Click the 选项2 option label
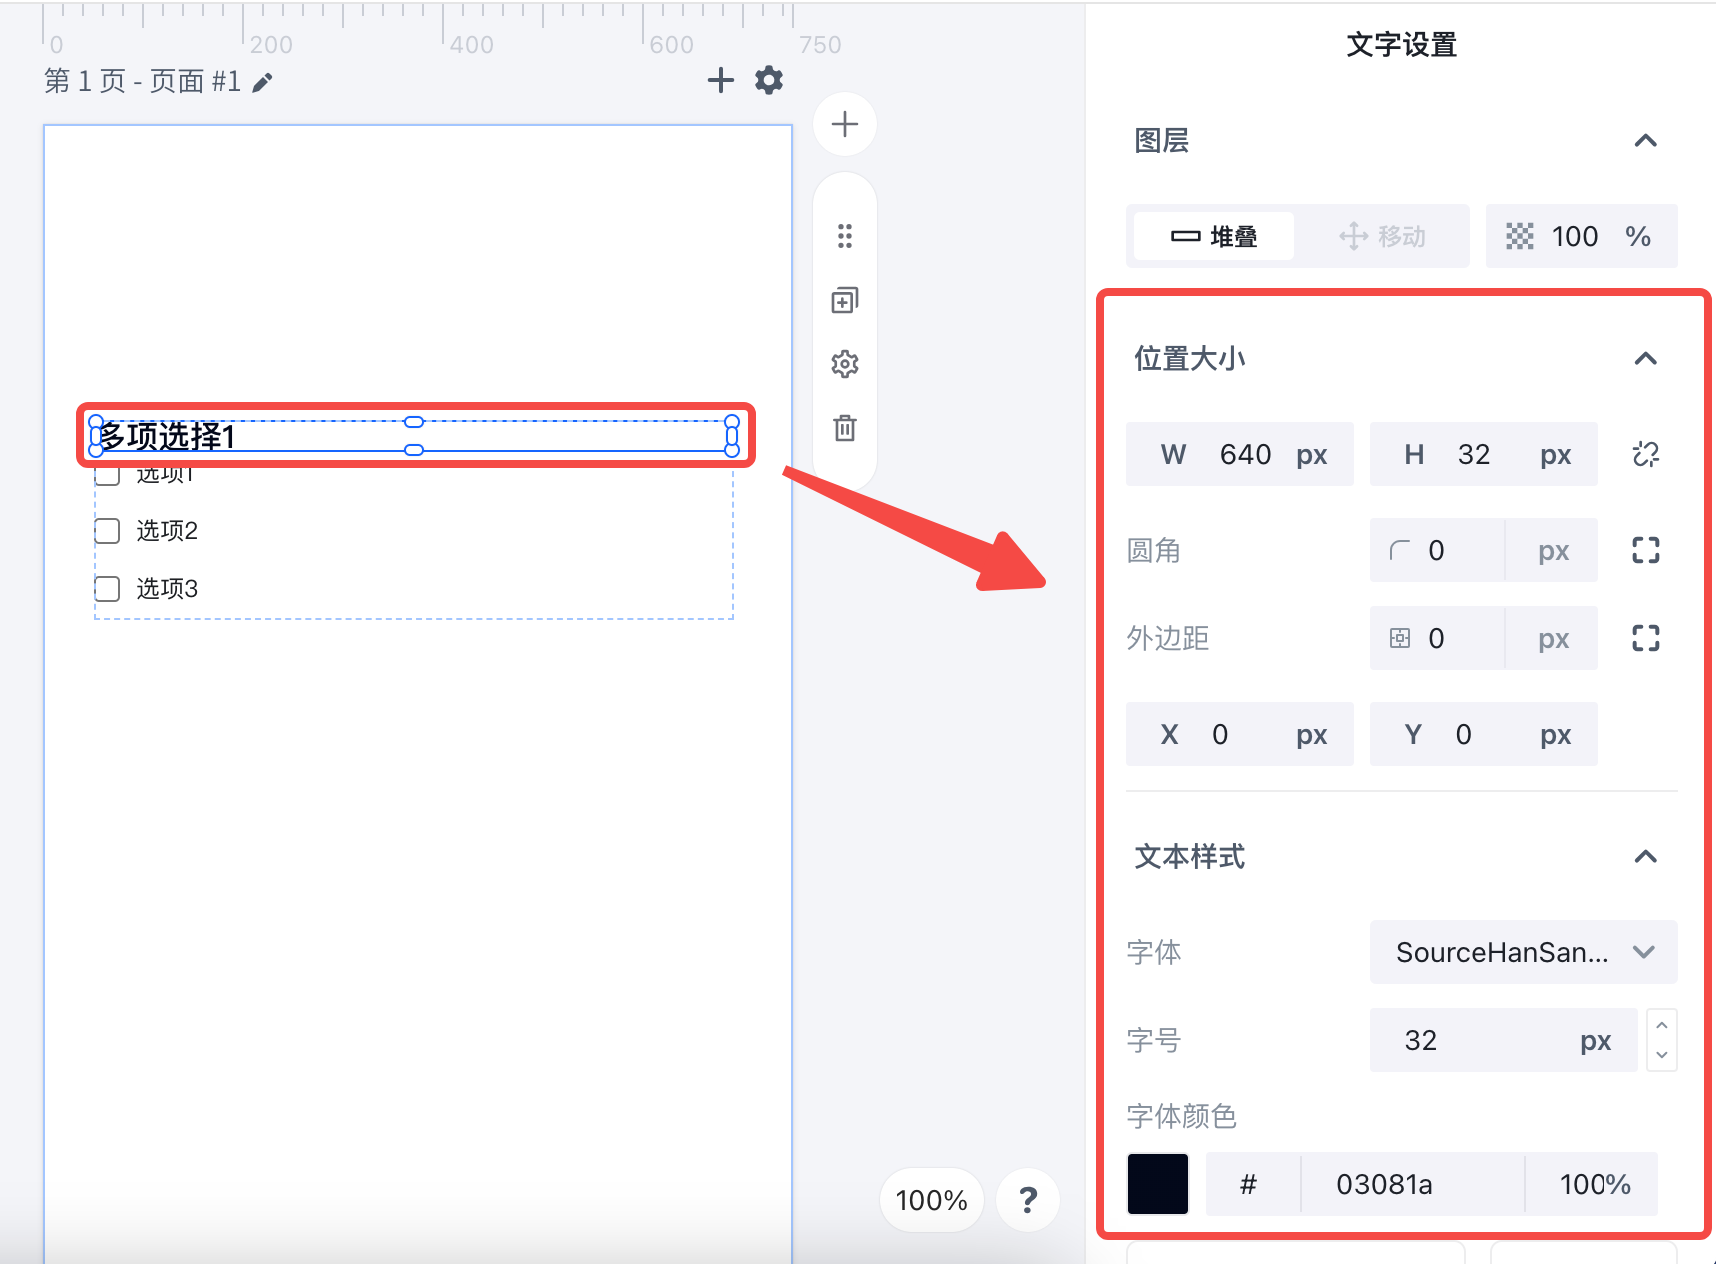This screenshot has width=1716, height=1264. (167, 530)
